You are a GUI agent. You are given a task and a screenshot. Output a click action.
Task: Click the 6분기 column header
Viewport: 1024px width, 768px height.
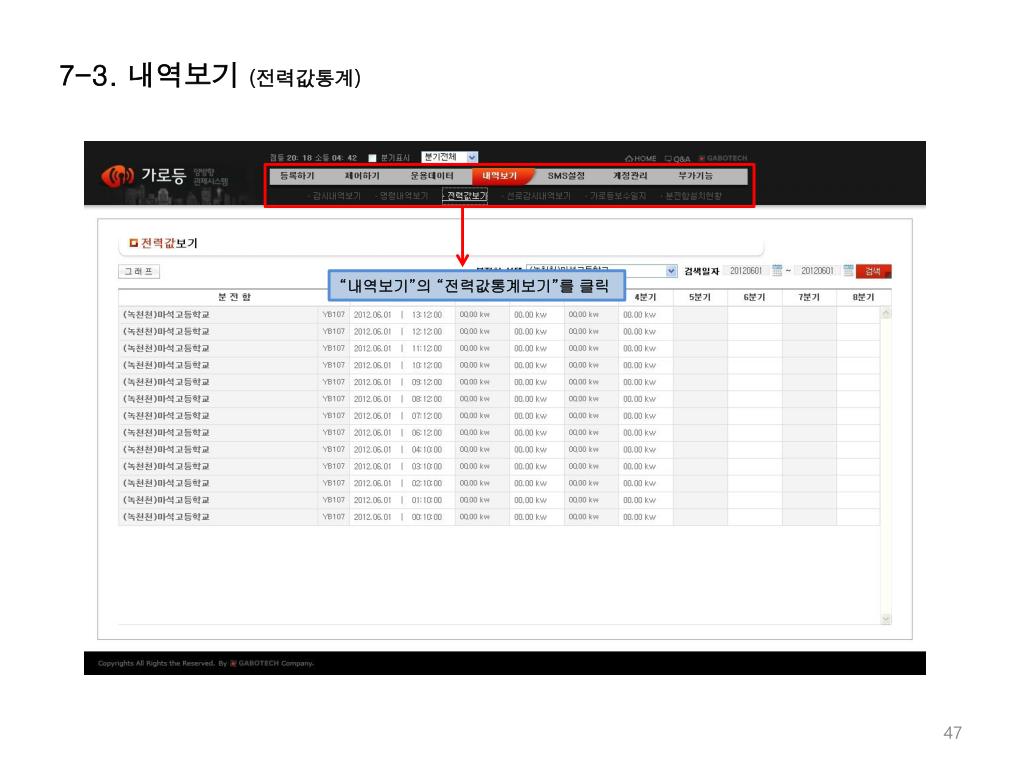pos(754,297)
